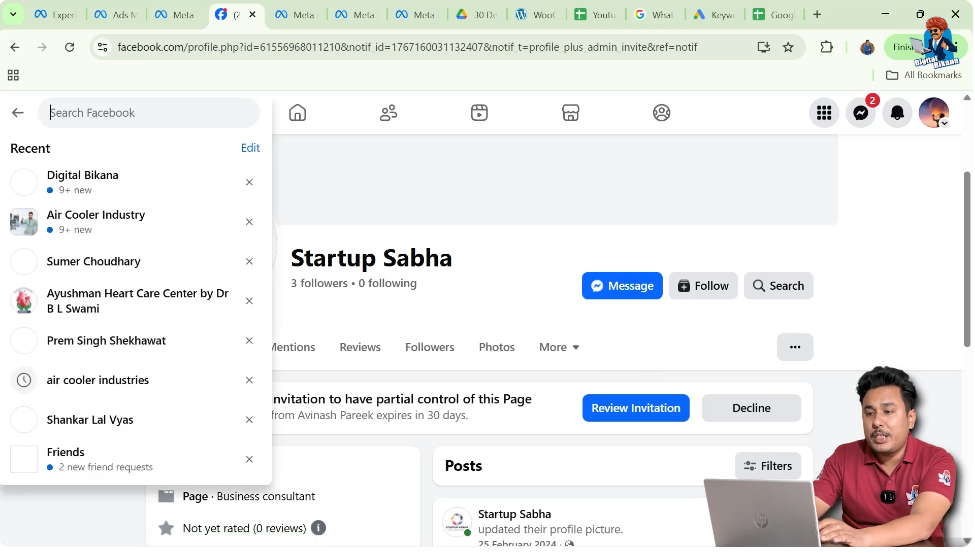Click the address bar URL
This screenshot has width=975, height=553.
click(407, 47)
